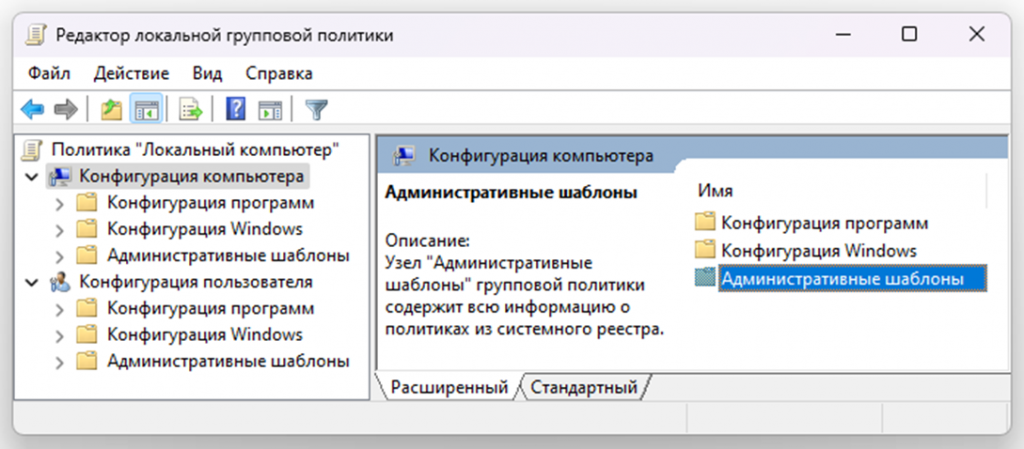Click the Имя column header
1024x449 pixels.
click(715, 190)
